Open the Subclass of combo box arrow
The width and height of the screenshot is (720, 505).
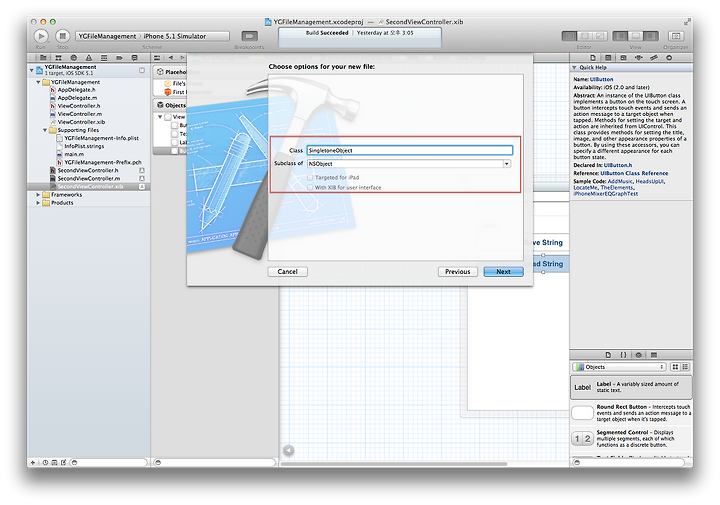[506, 163]
